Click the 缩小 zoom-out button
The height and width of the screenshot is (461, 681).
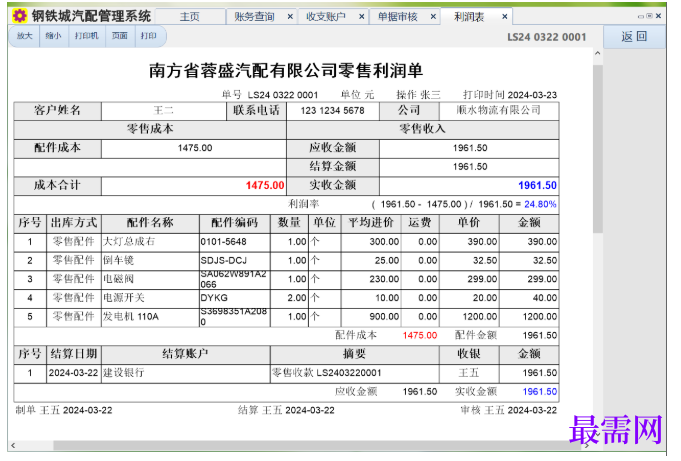coord(53,36)
